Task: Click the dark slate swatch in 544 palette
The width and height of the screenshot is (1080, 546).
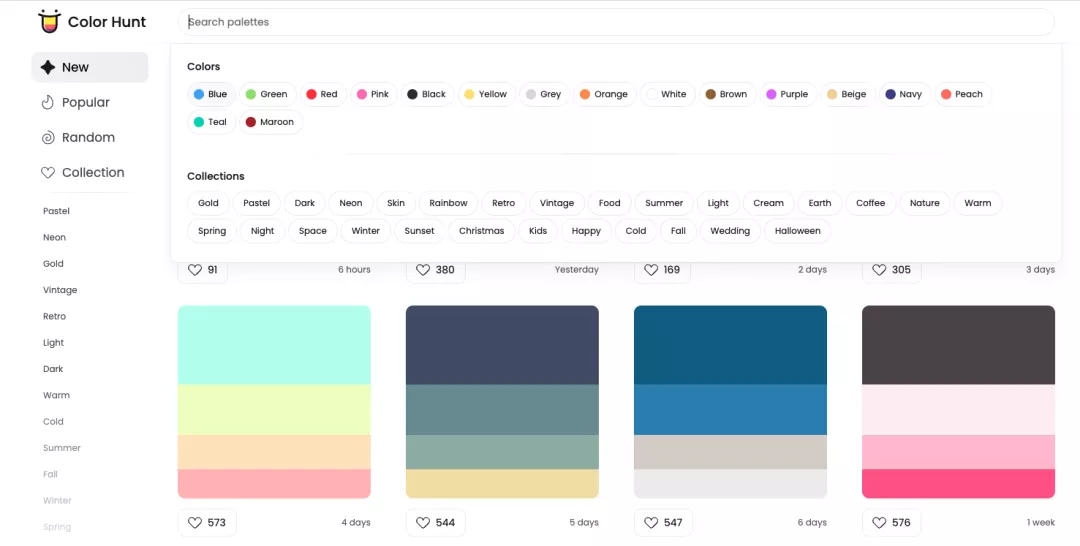Action: click(x=502, y=345)
